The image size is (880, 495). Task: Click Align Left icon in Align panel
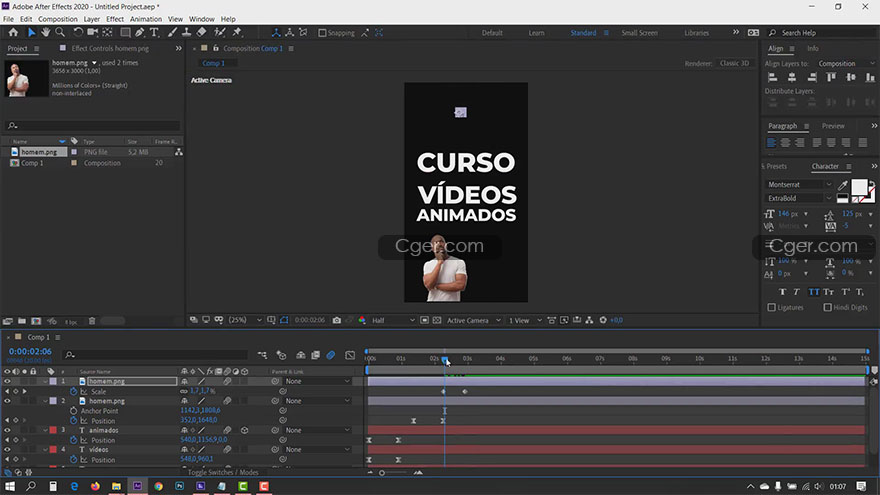tap(772, 77)
